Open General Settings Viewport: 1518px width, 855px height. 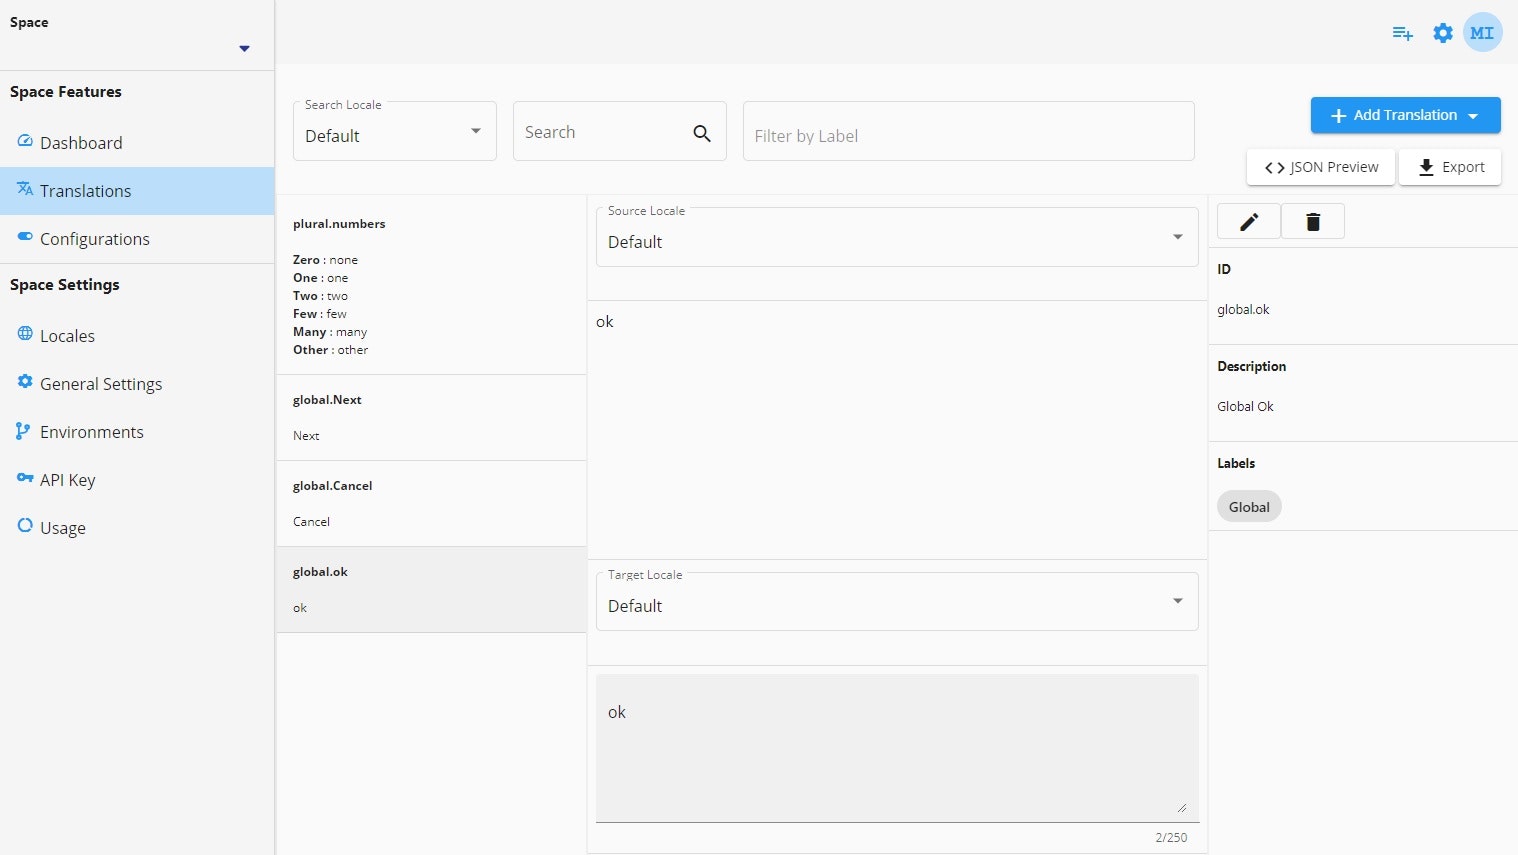pos(137,384)
